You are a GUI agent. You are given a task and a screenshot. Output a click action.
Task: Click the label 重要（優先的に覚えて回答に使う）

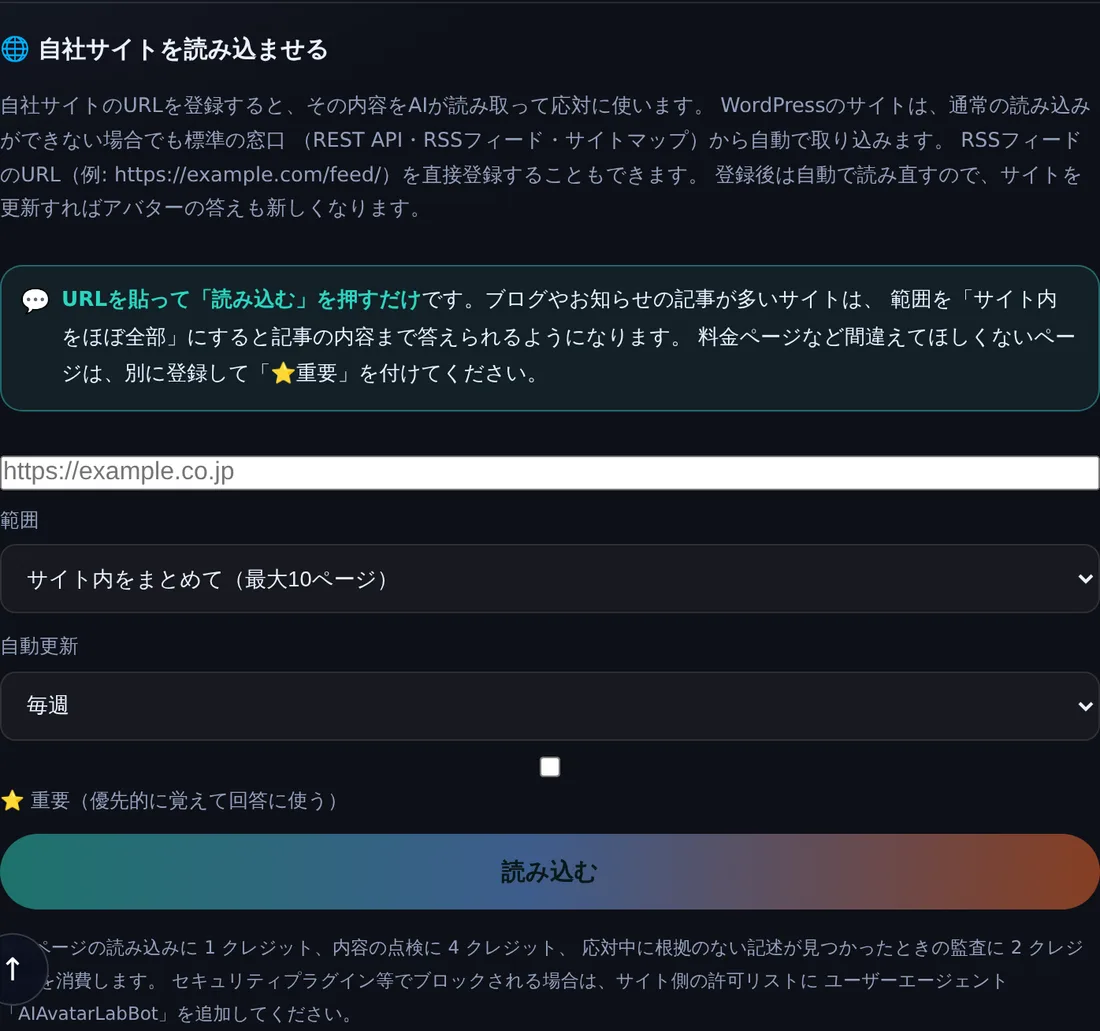tap(184, 800)
